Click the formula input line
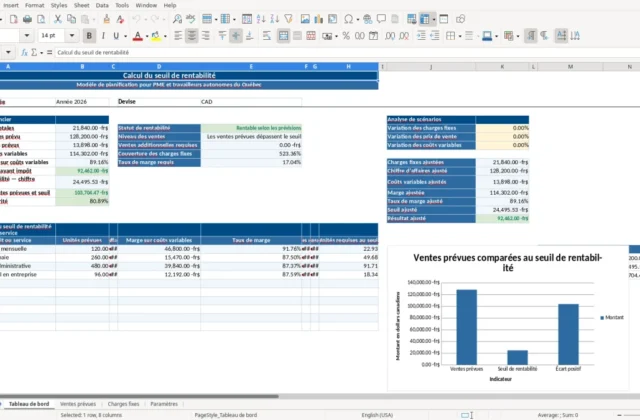The height and width of the screenshot is (420, 640). click(347, 53)
